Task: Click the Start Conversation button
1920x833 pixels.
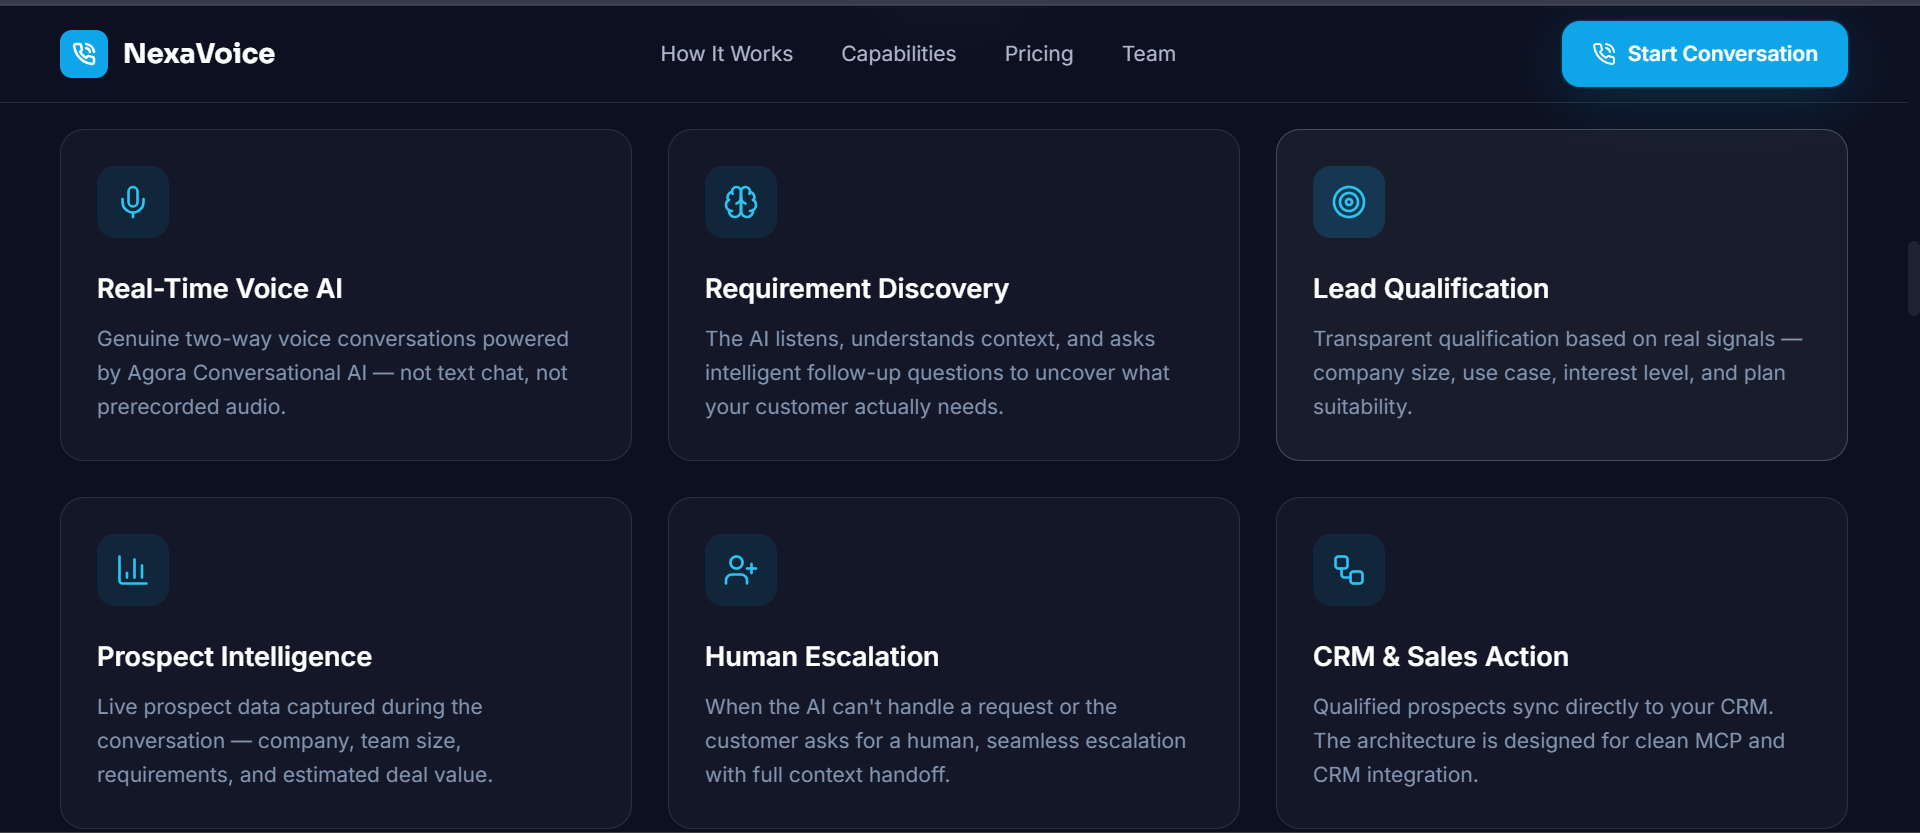Action: (1704, 54)
